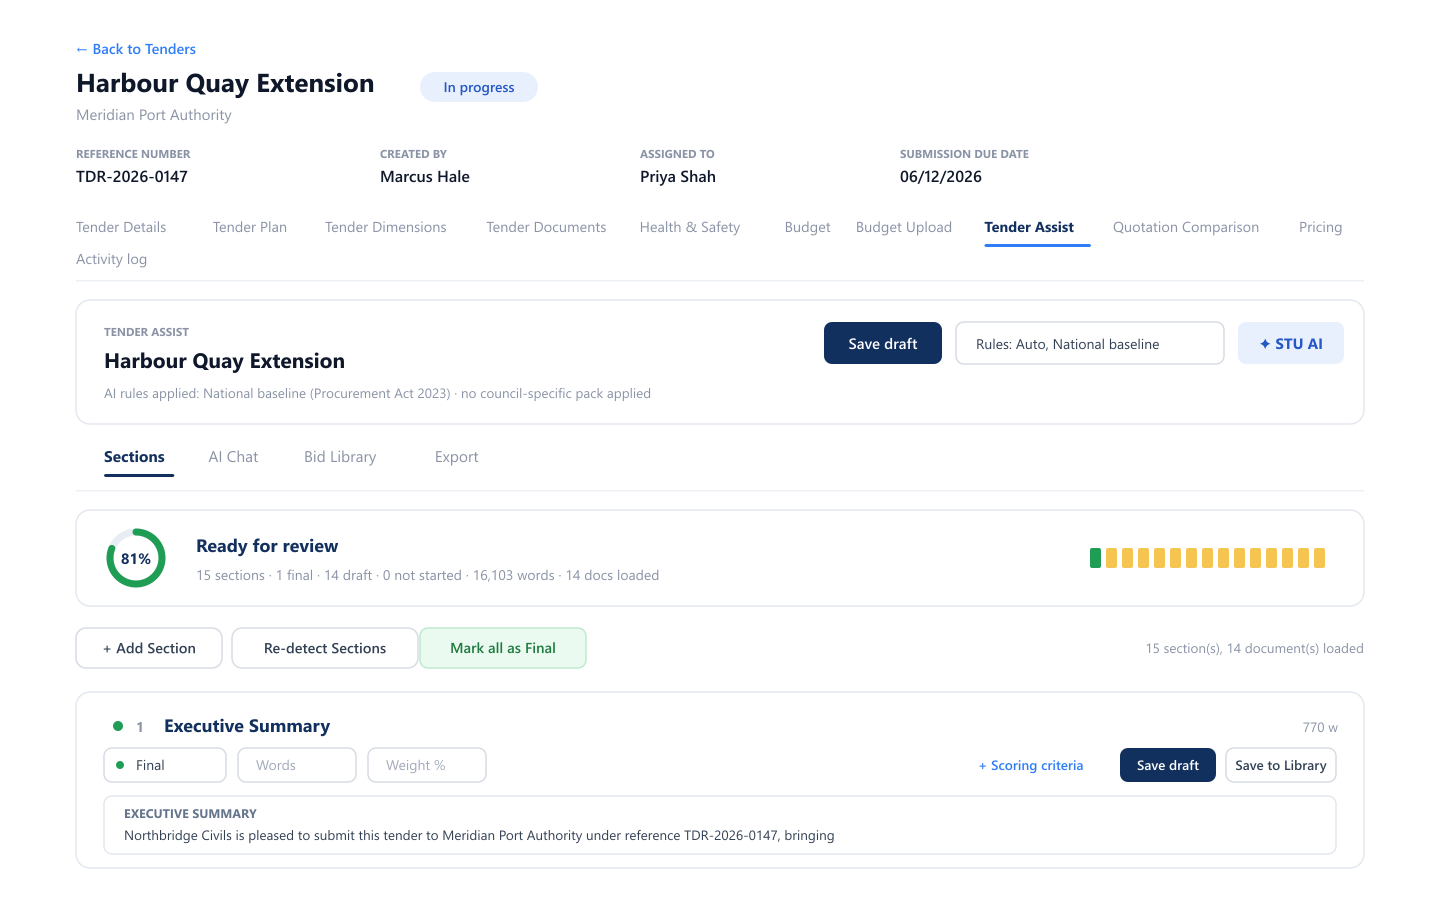Click the 81% circular progress ring

point(136,558)
